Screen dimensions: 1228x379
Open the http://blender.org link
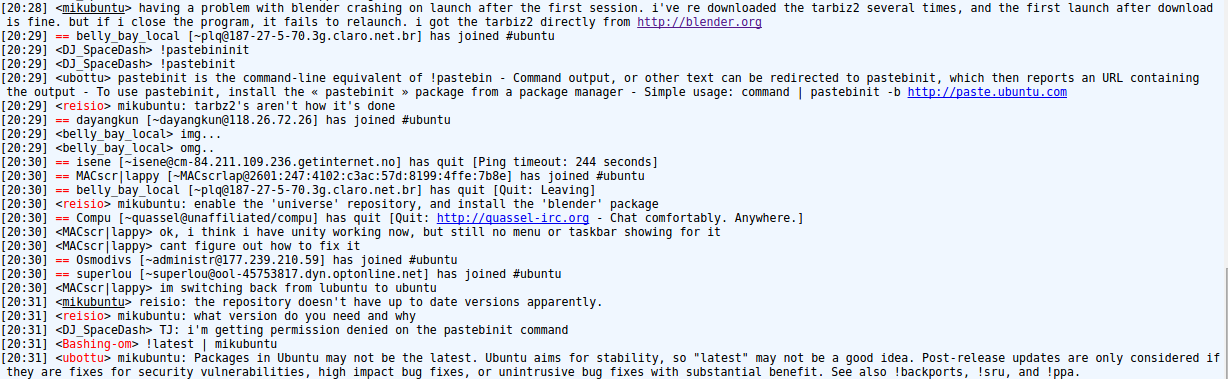[699, 21]
